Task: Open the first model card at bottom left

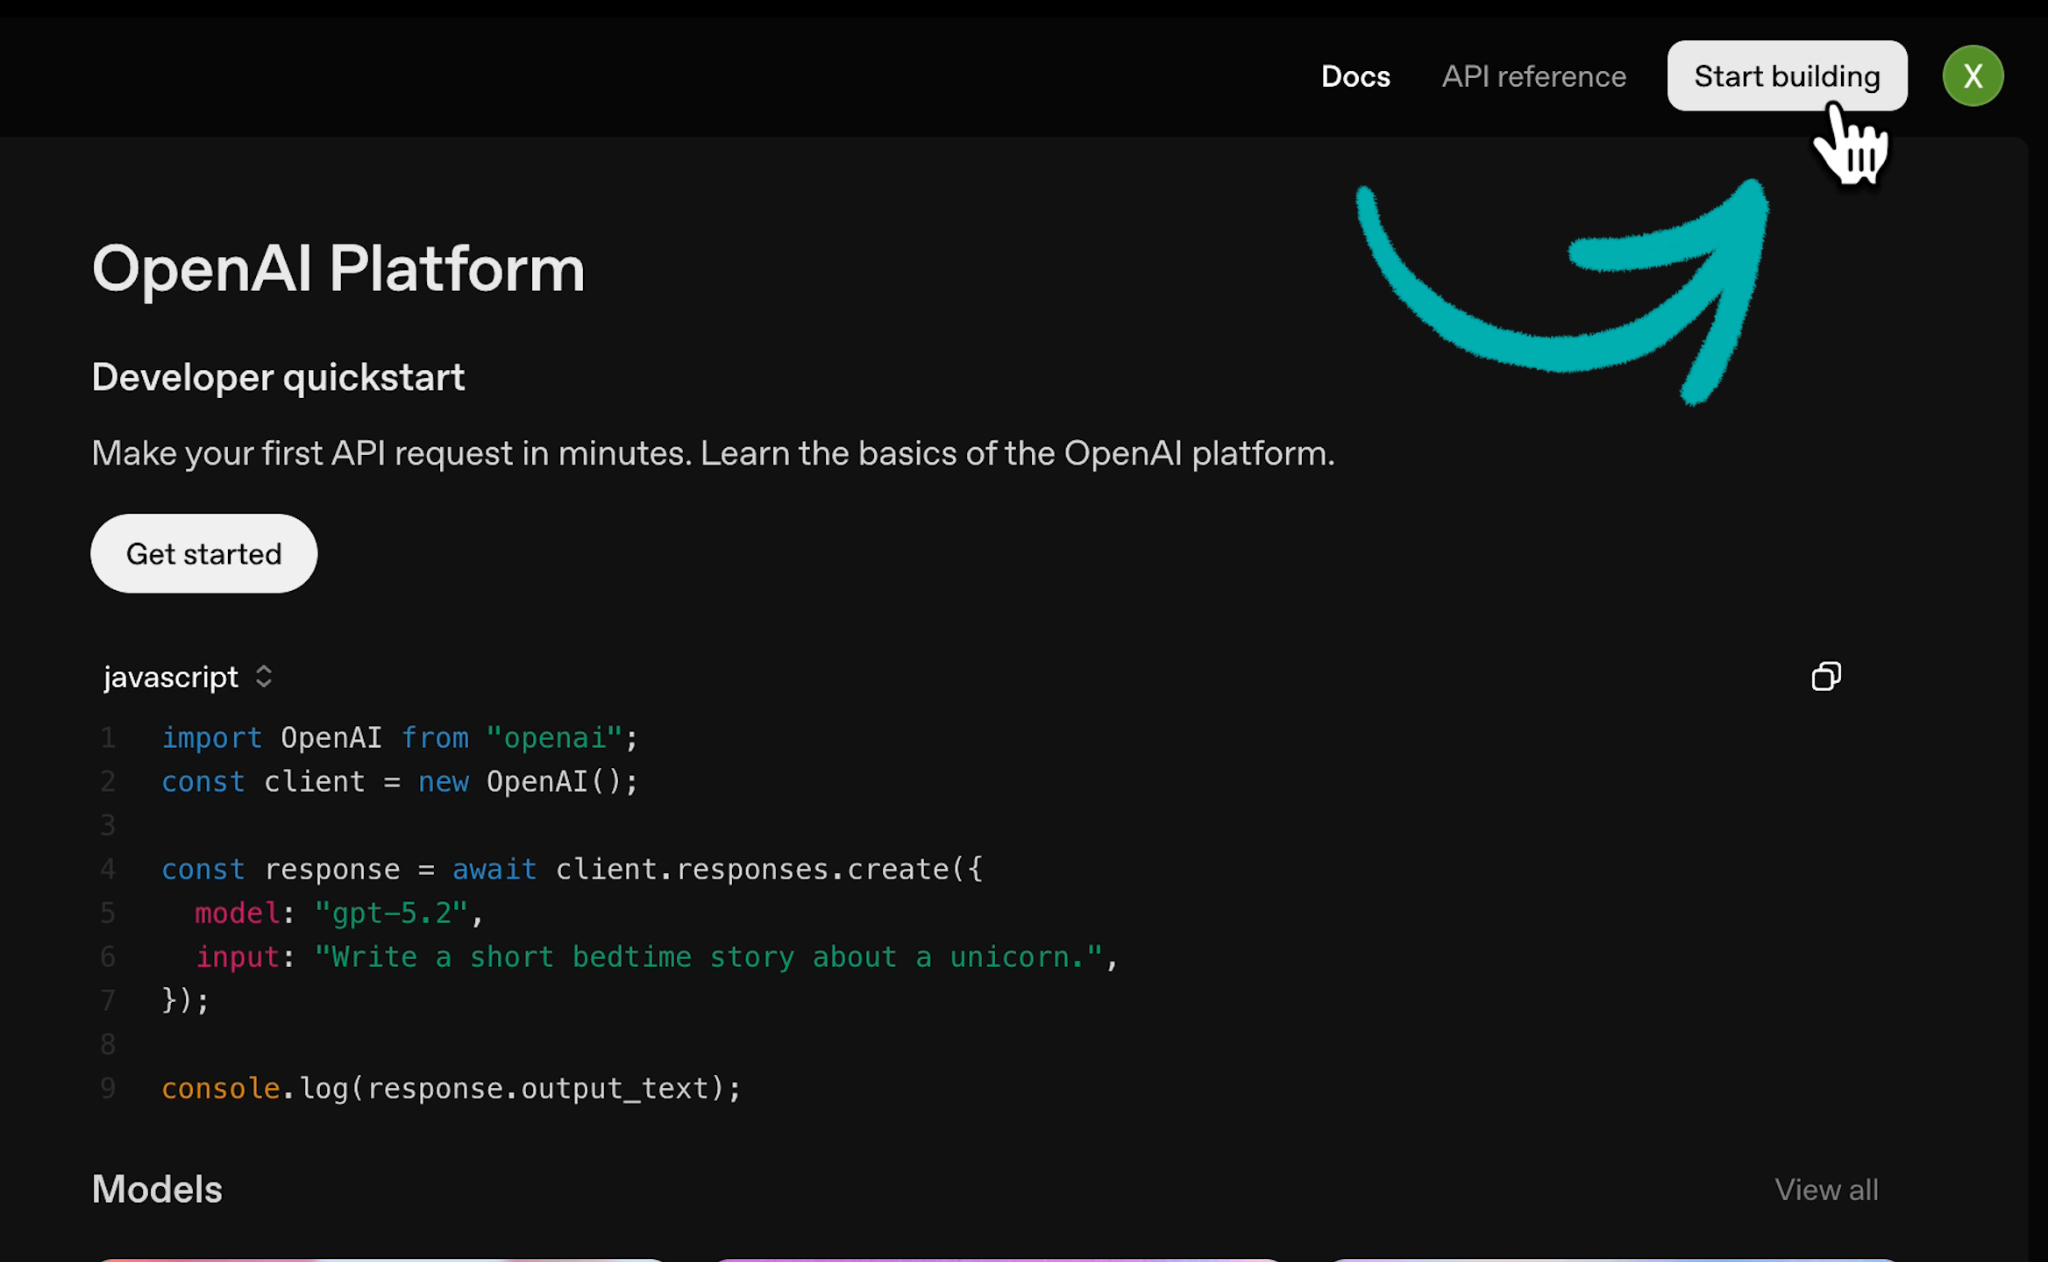Action: point(380,1259)
